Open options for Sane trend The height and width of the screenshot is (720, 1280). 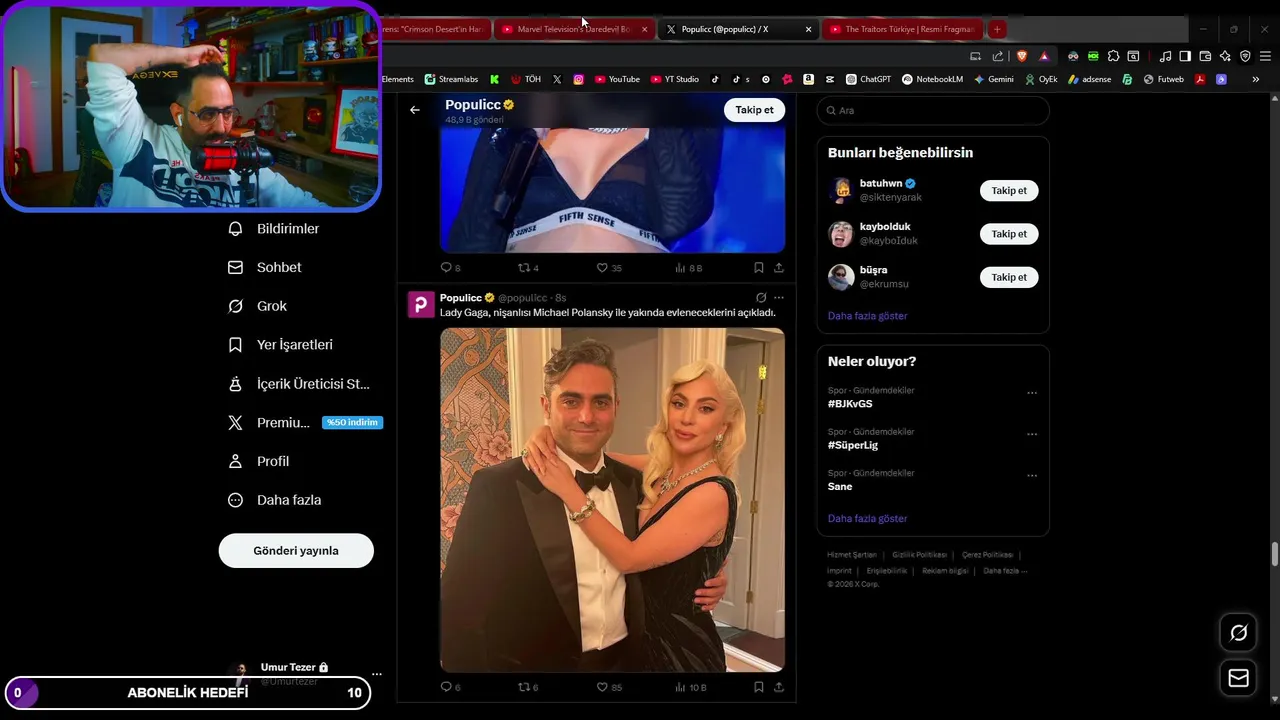click(x=1032, y=476)
